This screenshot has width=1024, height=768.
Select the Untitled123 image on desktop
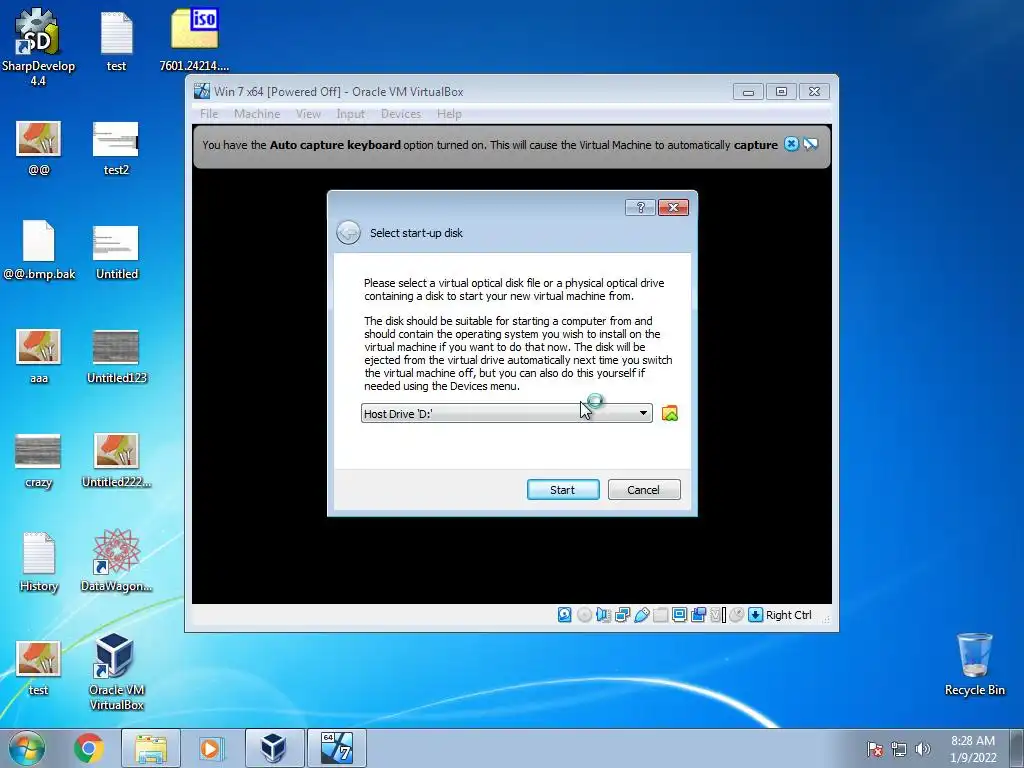[116, 357]
